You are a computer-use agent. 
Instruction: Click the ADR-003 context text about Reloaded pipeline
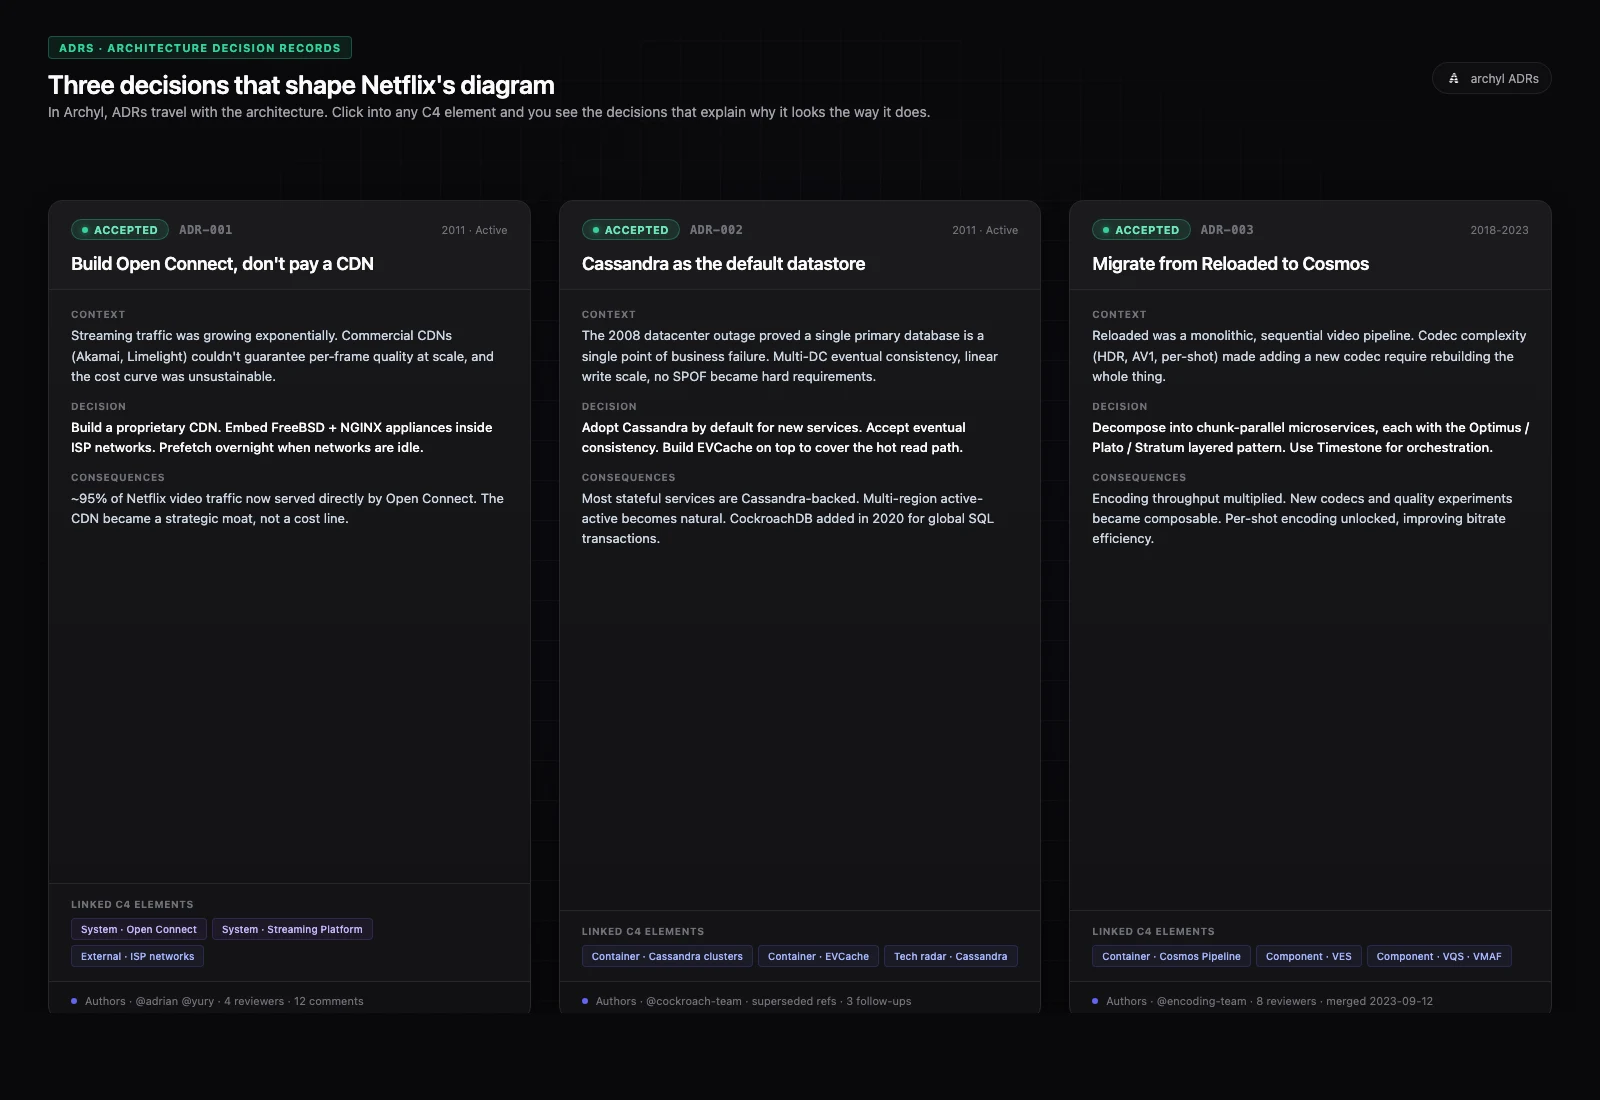1309,356
